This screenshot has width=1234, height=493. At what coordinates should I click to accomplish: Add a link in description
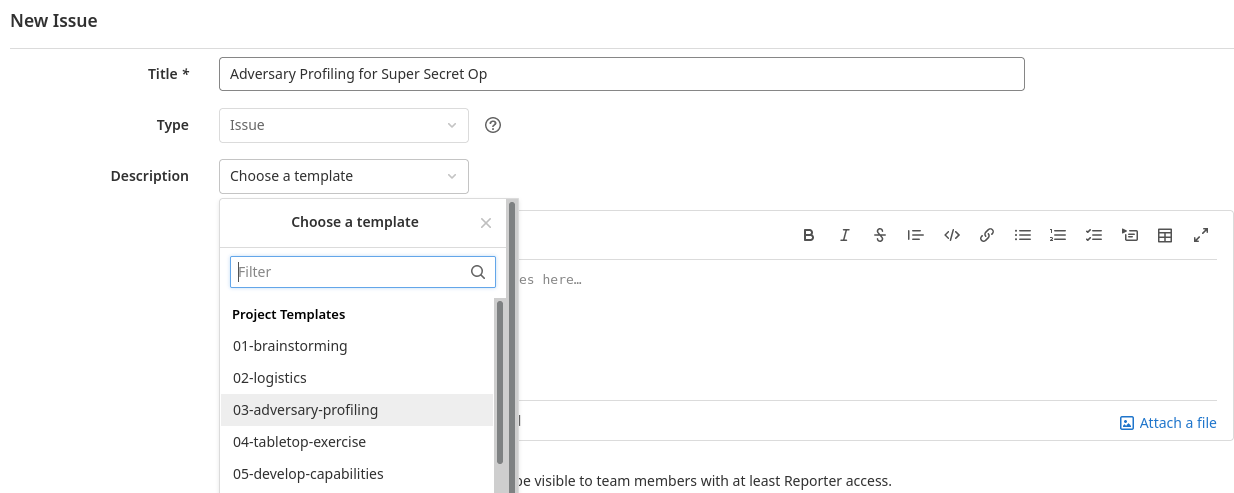point(987,235)
